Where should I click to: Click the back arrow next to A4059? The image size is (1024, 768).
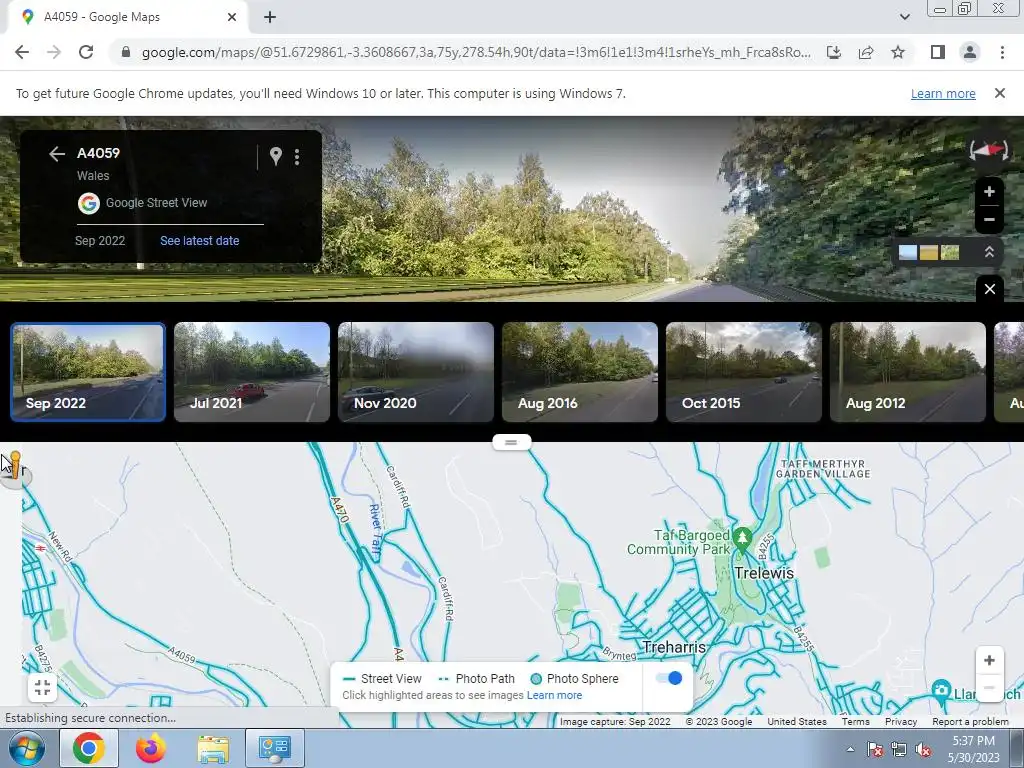tap(57, 153)
